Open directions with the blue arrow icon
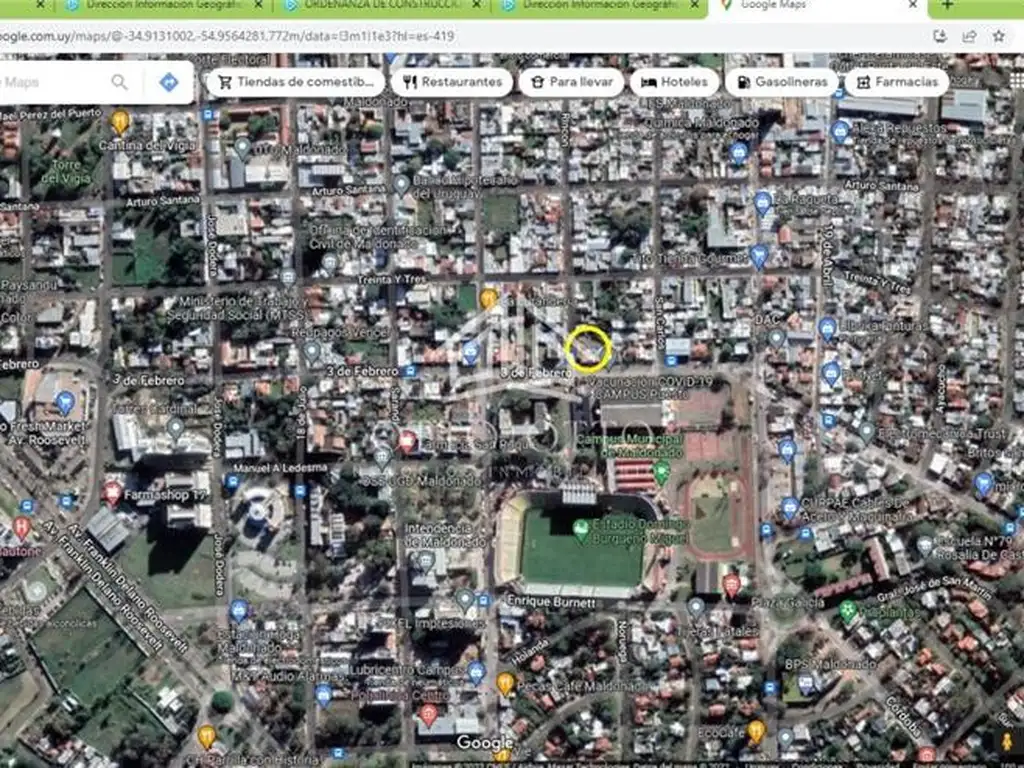 169,82
